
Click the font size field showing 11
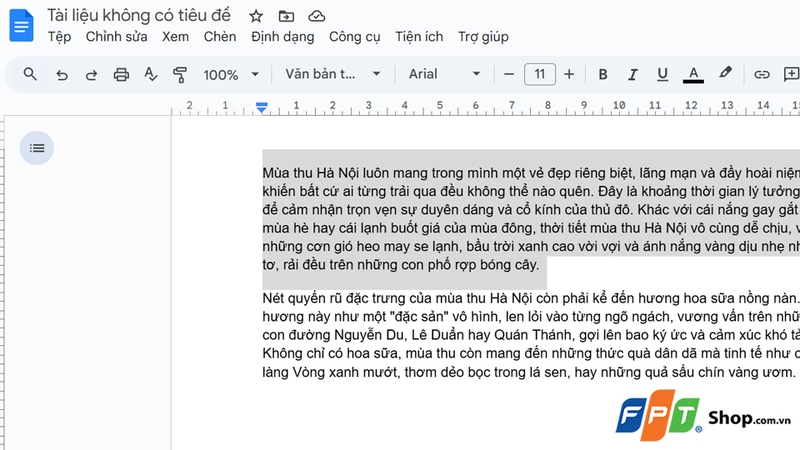[540, 74]
